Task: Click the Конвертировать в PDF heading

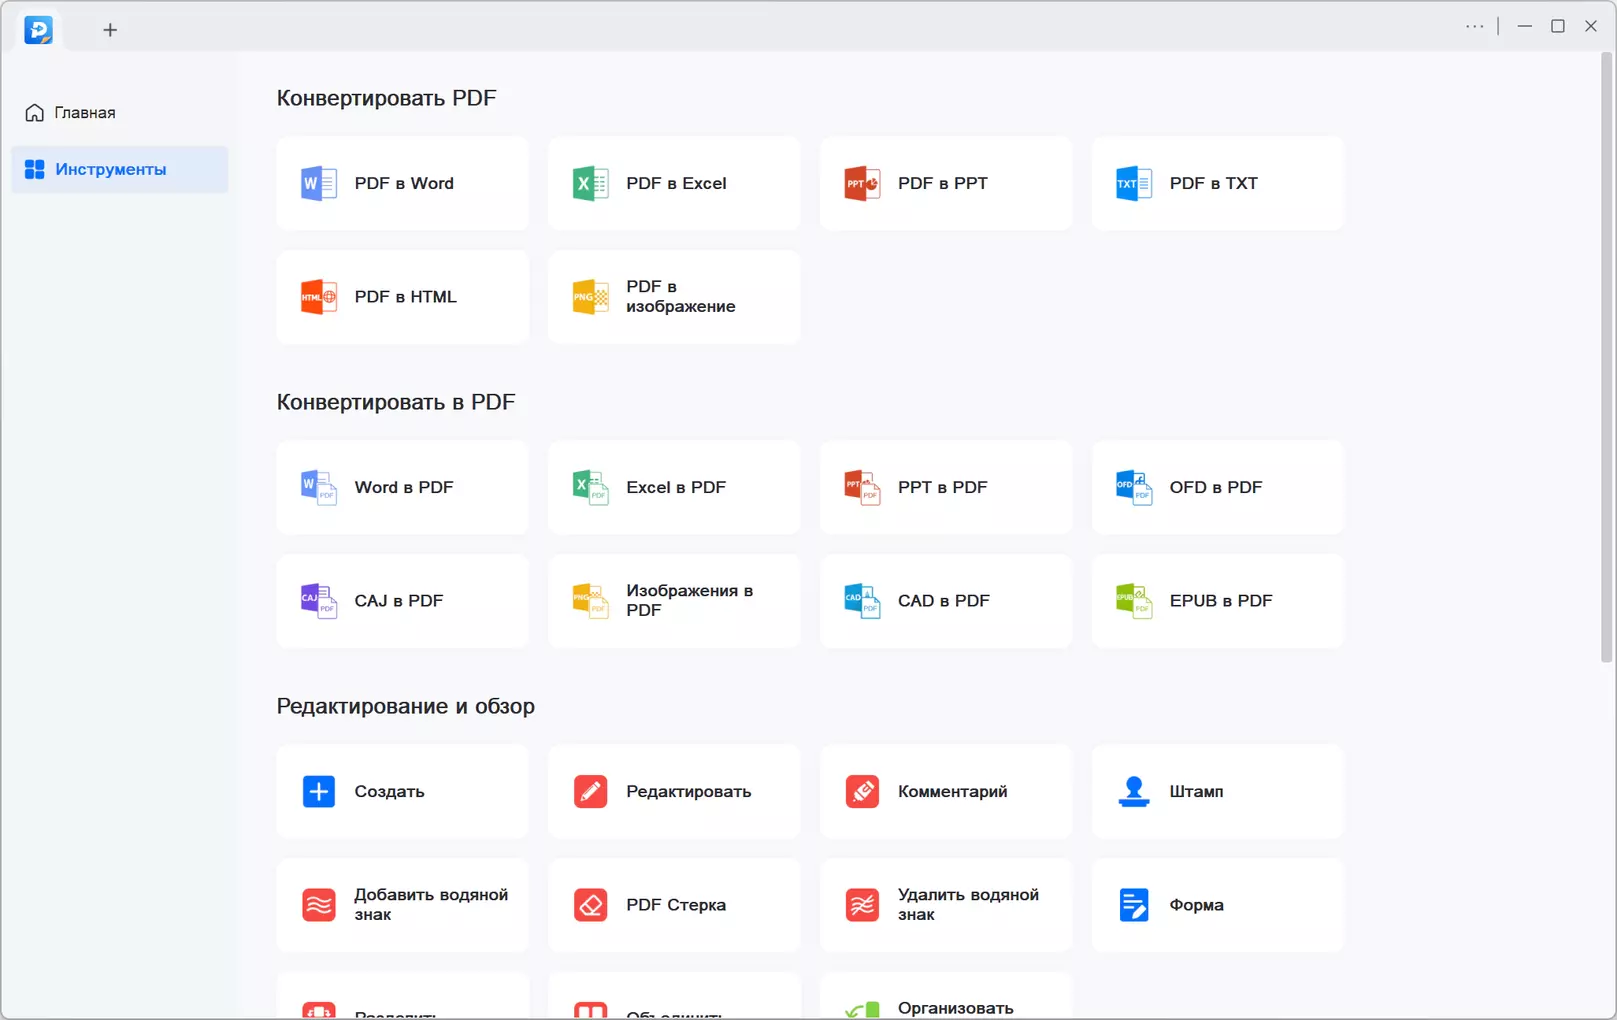Action: point(395,402)
